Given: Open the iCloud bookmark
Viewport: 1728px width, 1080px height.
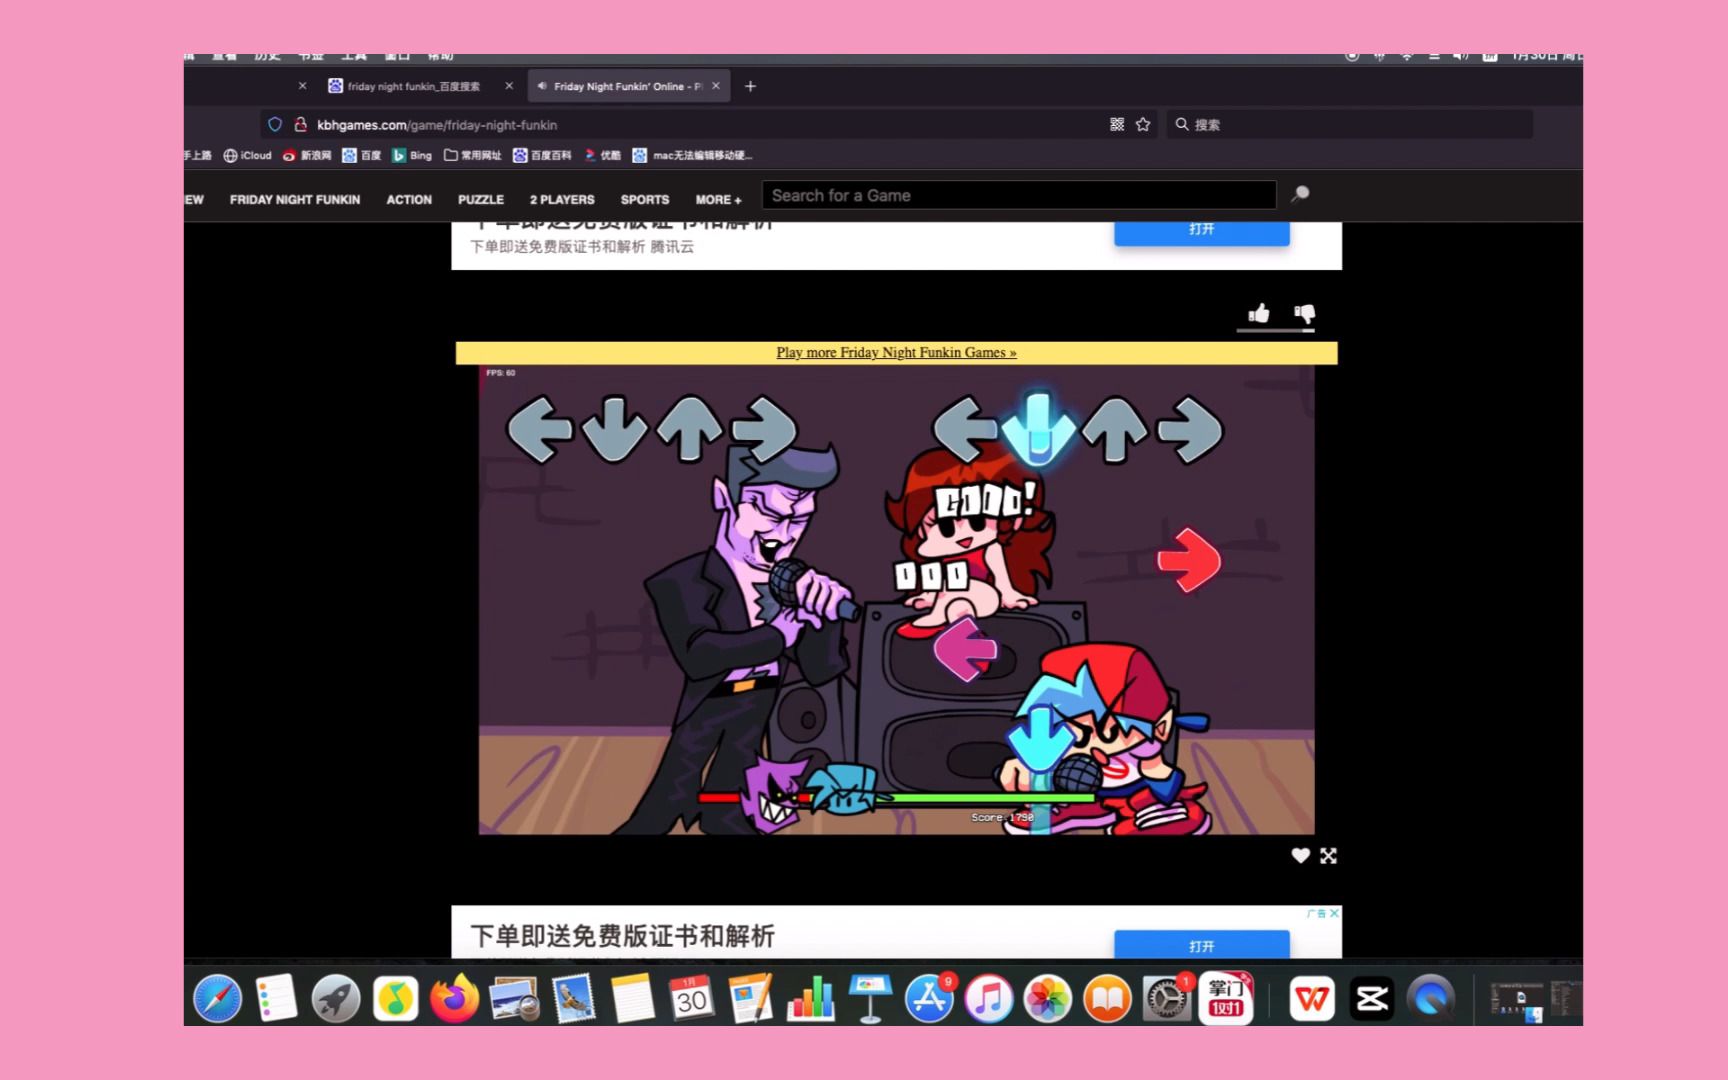Looking at the screenshot, I should 247,155.
